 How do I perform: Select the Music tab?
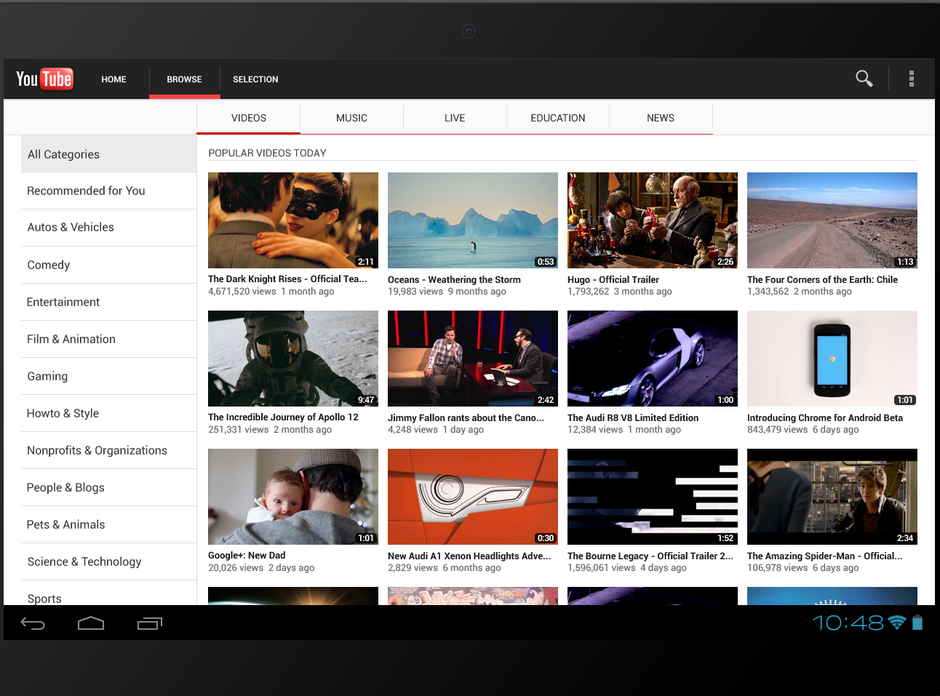(351, 118)
